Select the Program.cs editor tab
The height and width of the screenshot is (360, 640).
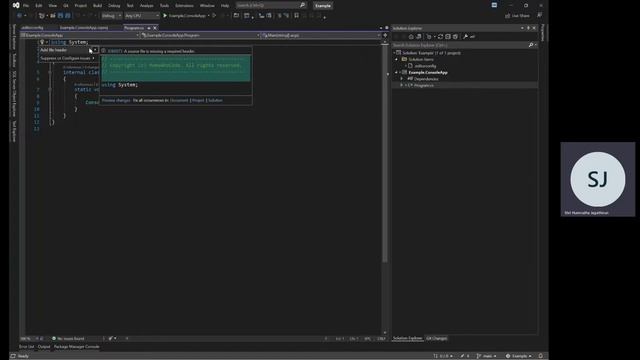pyautogui.click(x=134, y=28)
